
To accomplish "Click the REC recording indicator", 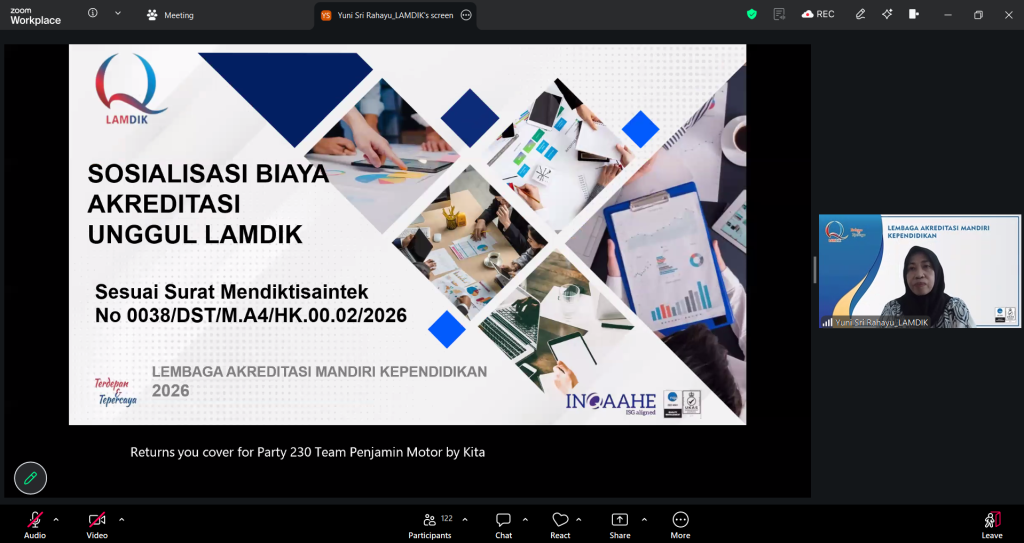I will (818, 14).
